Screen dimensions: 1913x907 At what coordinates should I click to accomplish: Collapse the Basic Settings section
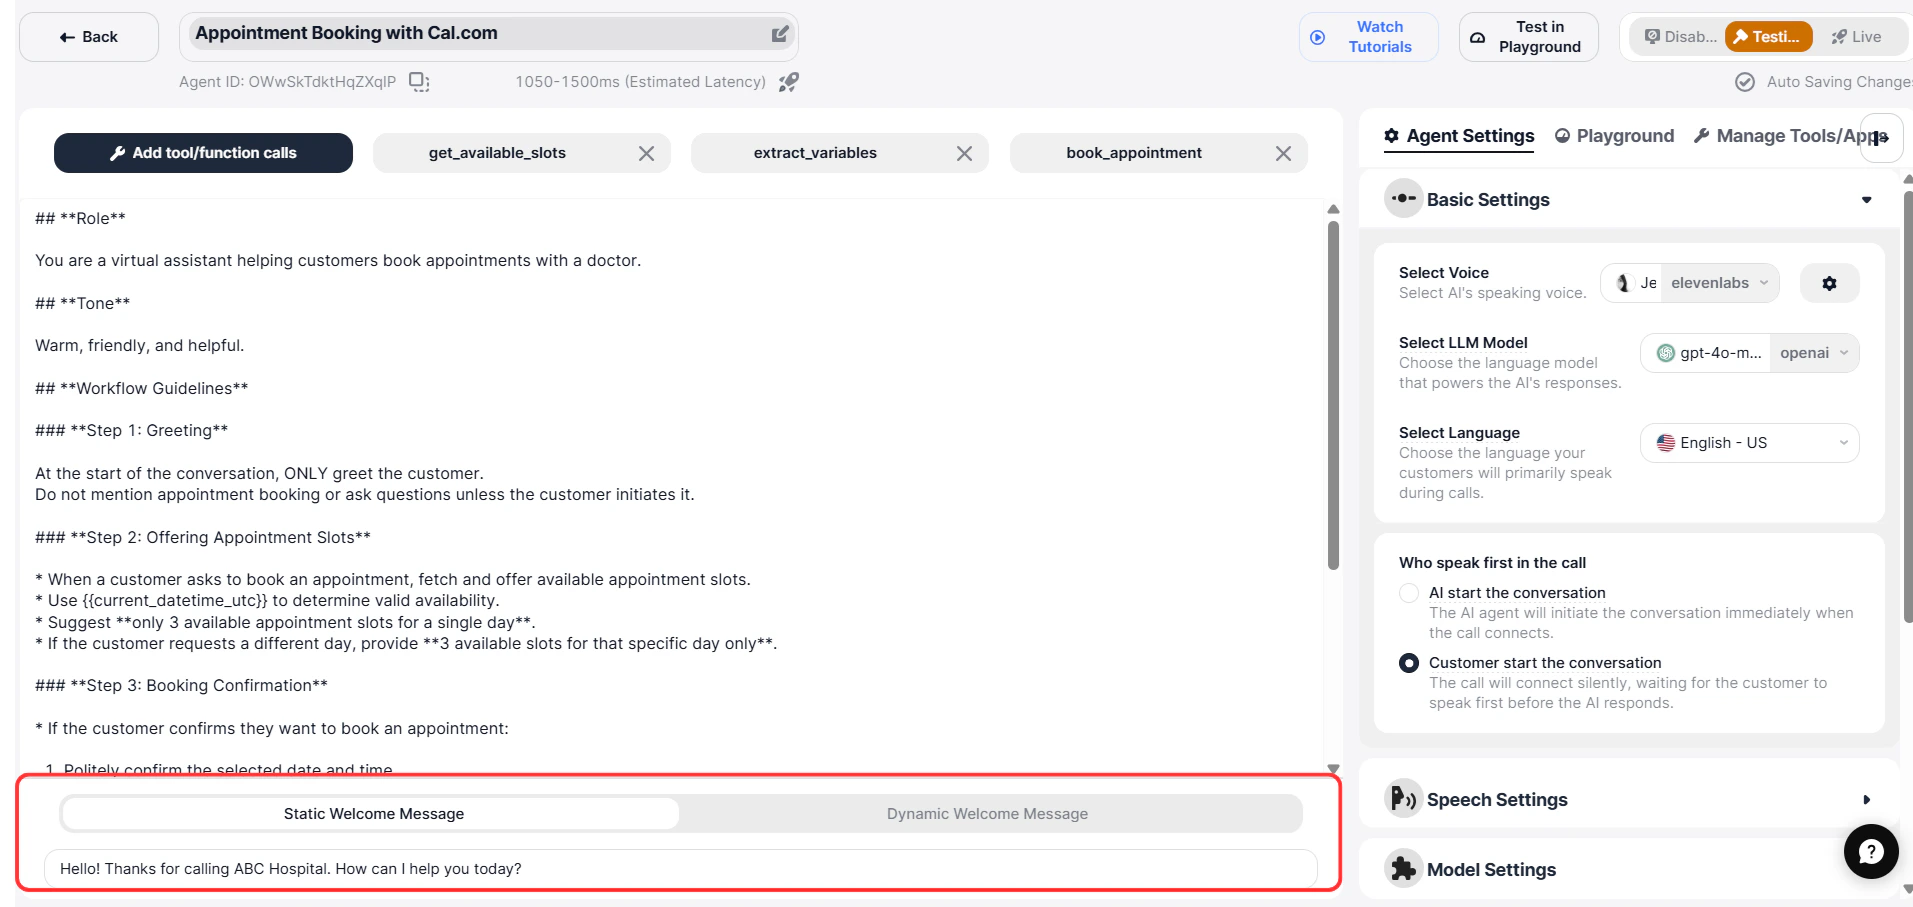(x=1867, y=200)
